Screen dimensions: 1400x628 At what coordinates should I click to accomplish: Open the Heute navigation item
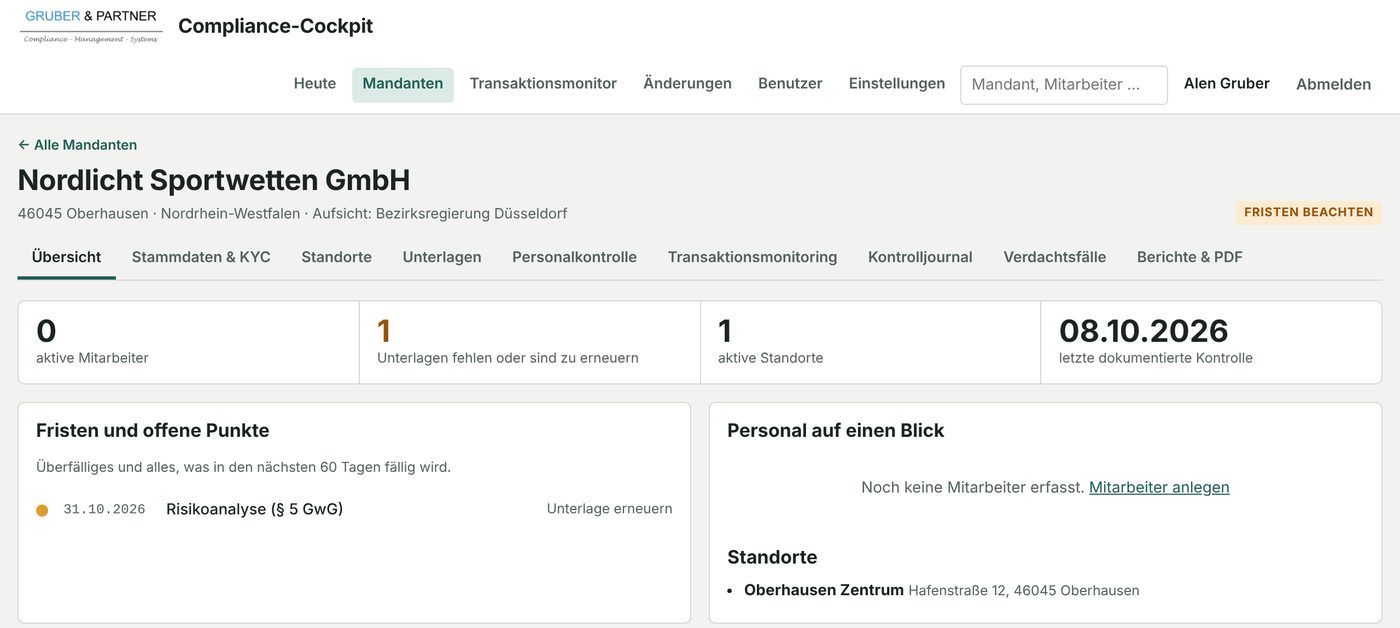[315, 84]
